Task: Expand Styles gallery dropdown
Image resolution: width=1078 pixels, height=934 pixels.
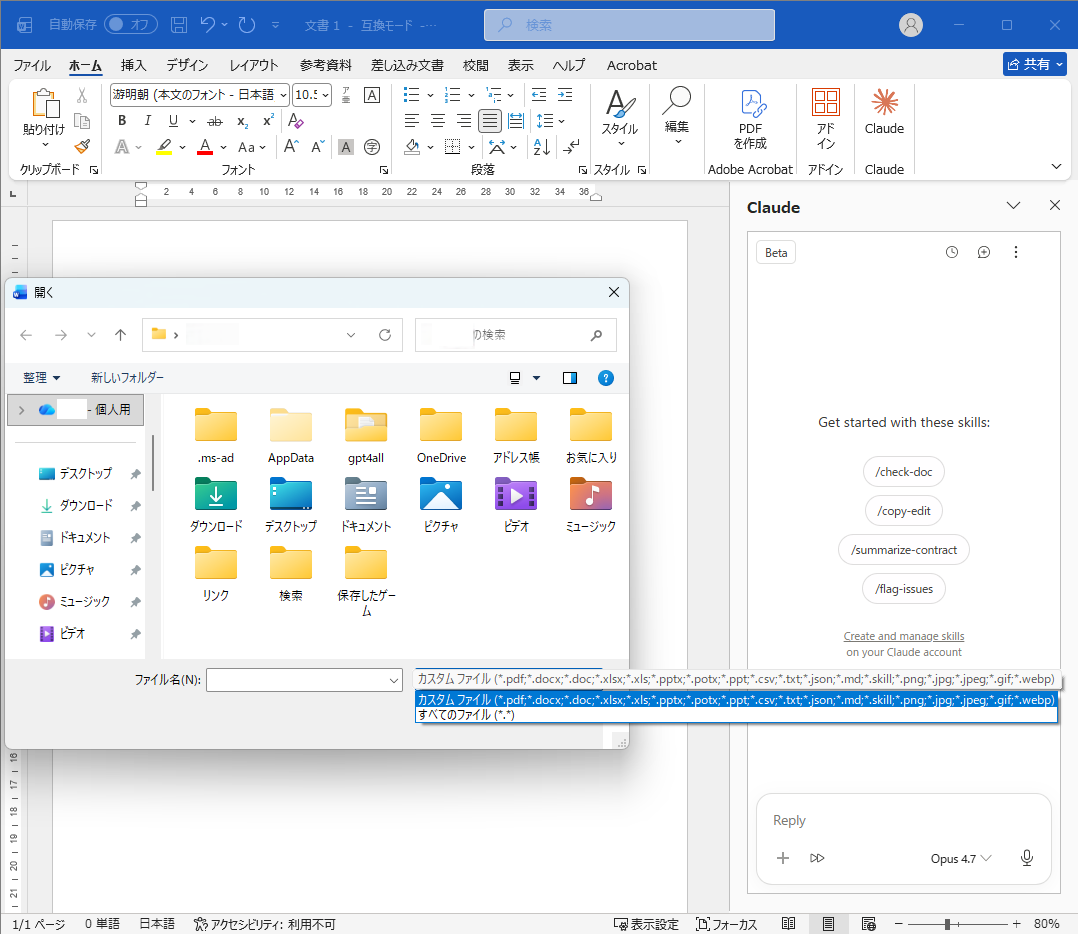Action: pyautogui.click(x=622, y=144)
